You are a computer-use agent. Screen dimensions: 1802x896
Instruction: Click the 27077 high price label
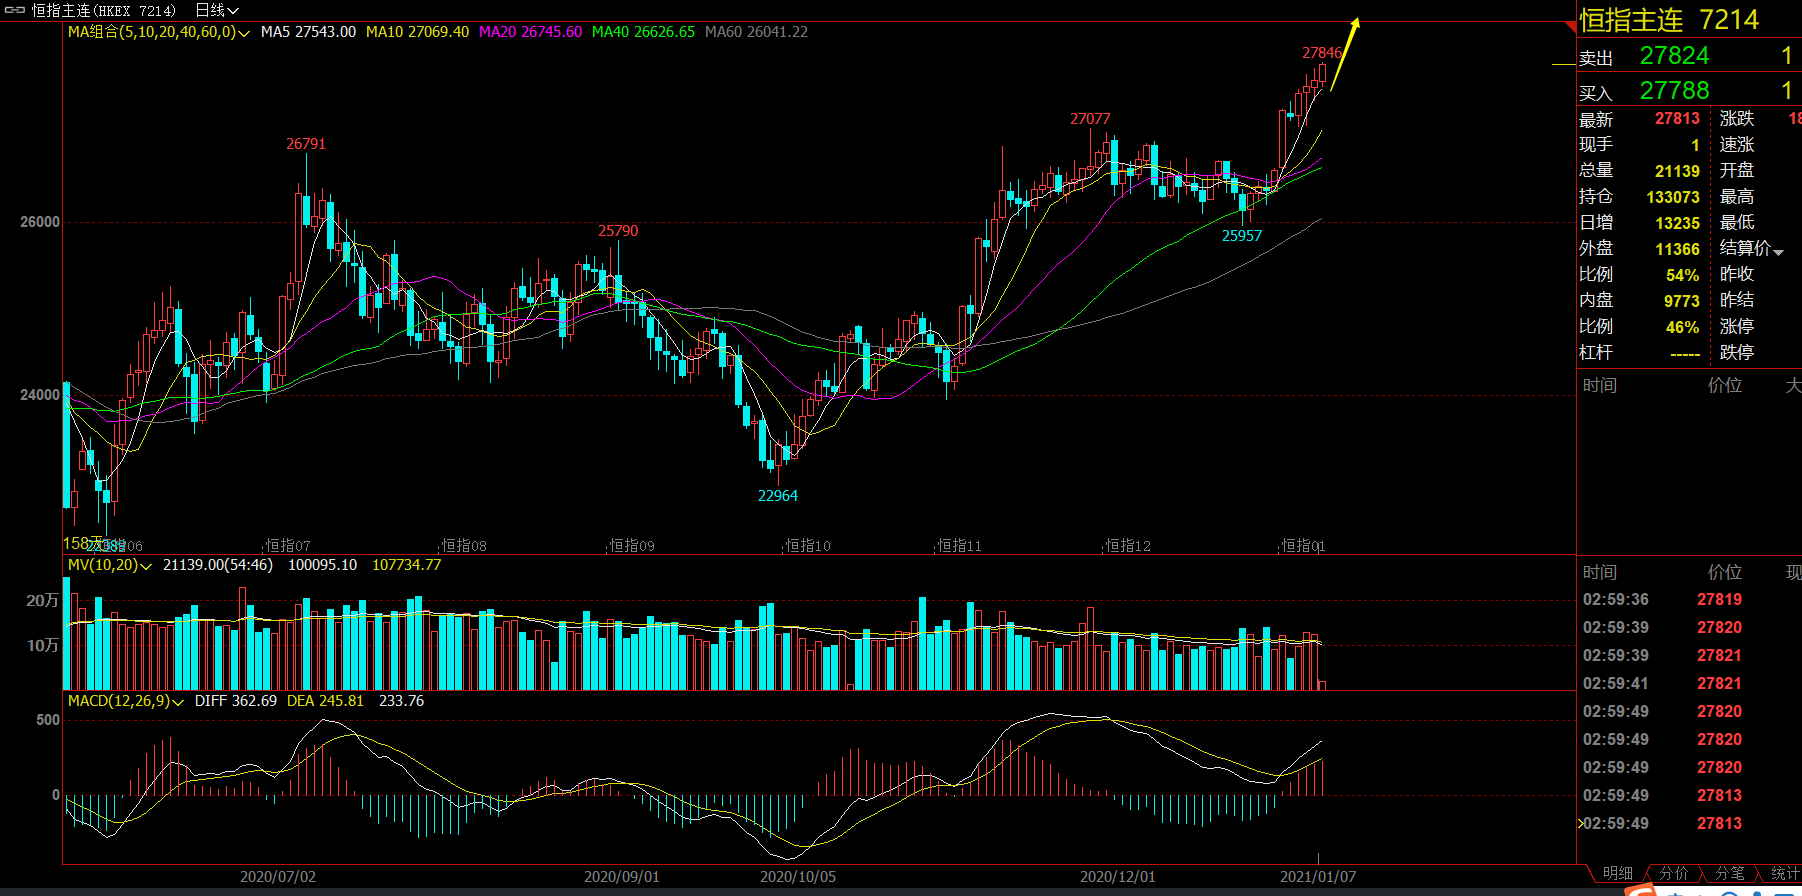click(1090, 119)
